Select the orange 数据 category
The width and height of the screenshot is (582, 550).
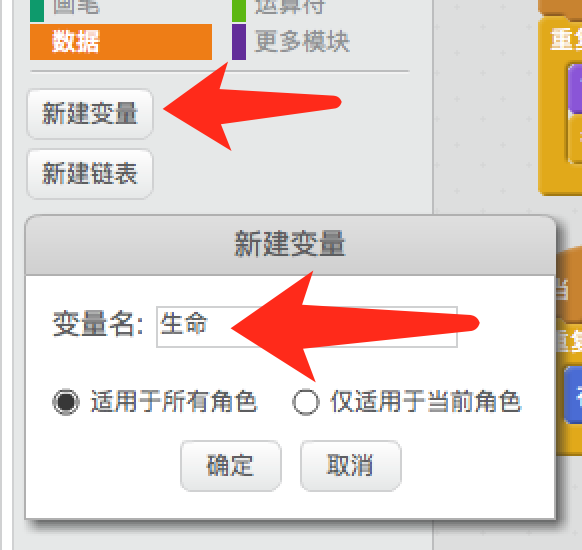(x=121, y=42)
